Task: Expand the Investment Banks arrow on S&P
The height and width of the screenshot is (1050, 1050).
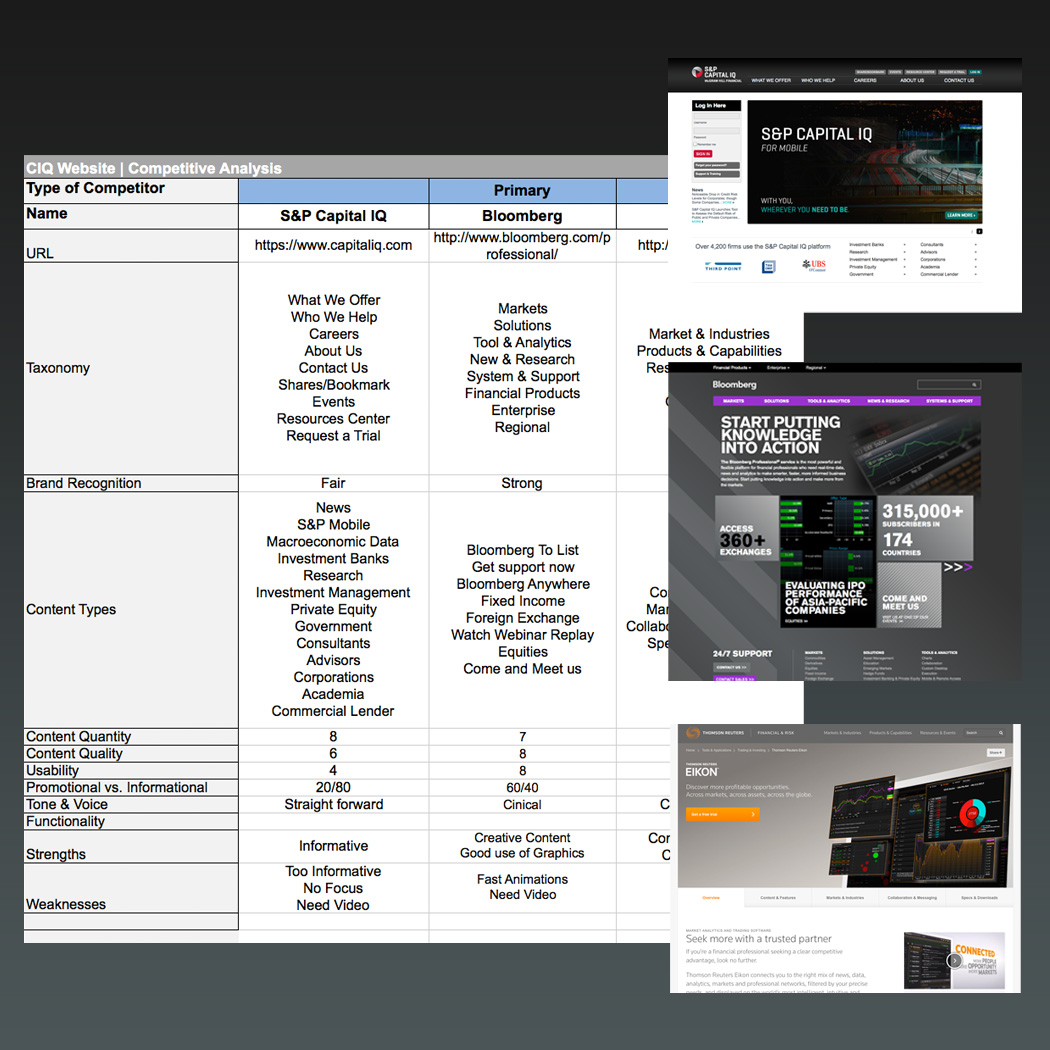Action: 905,244
